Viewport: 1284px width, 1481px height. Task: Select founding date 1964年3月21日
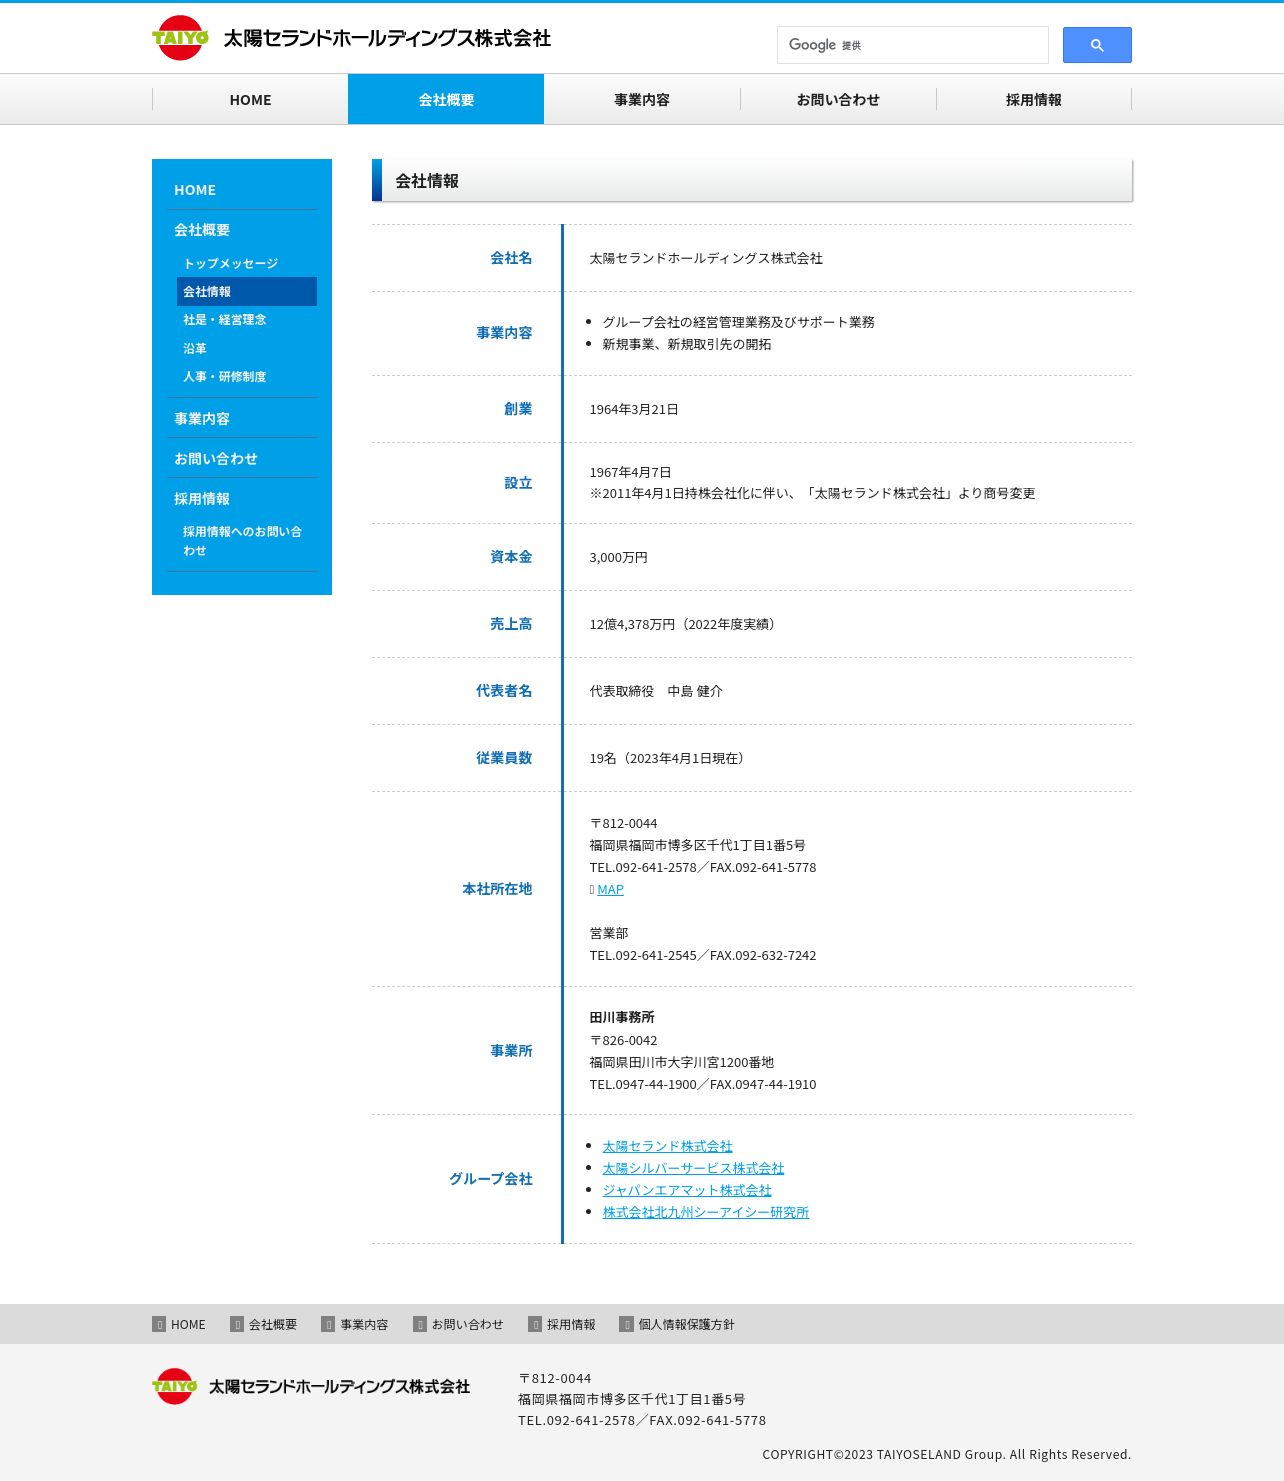click(634, 409)
